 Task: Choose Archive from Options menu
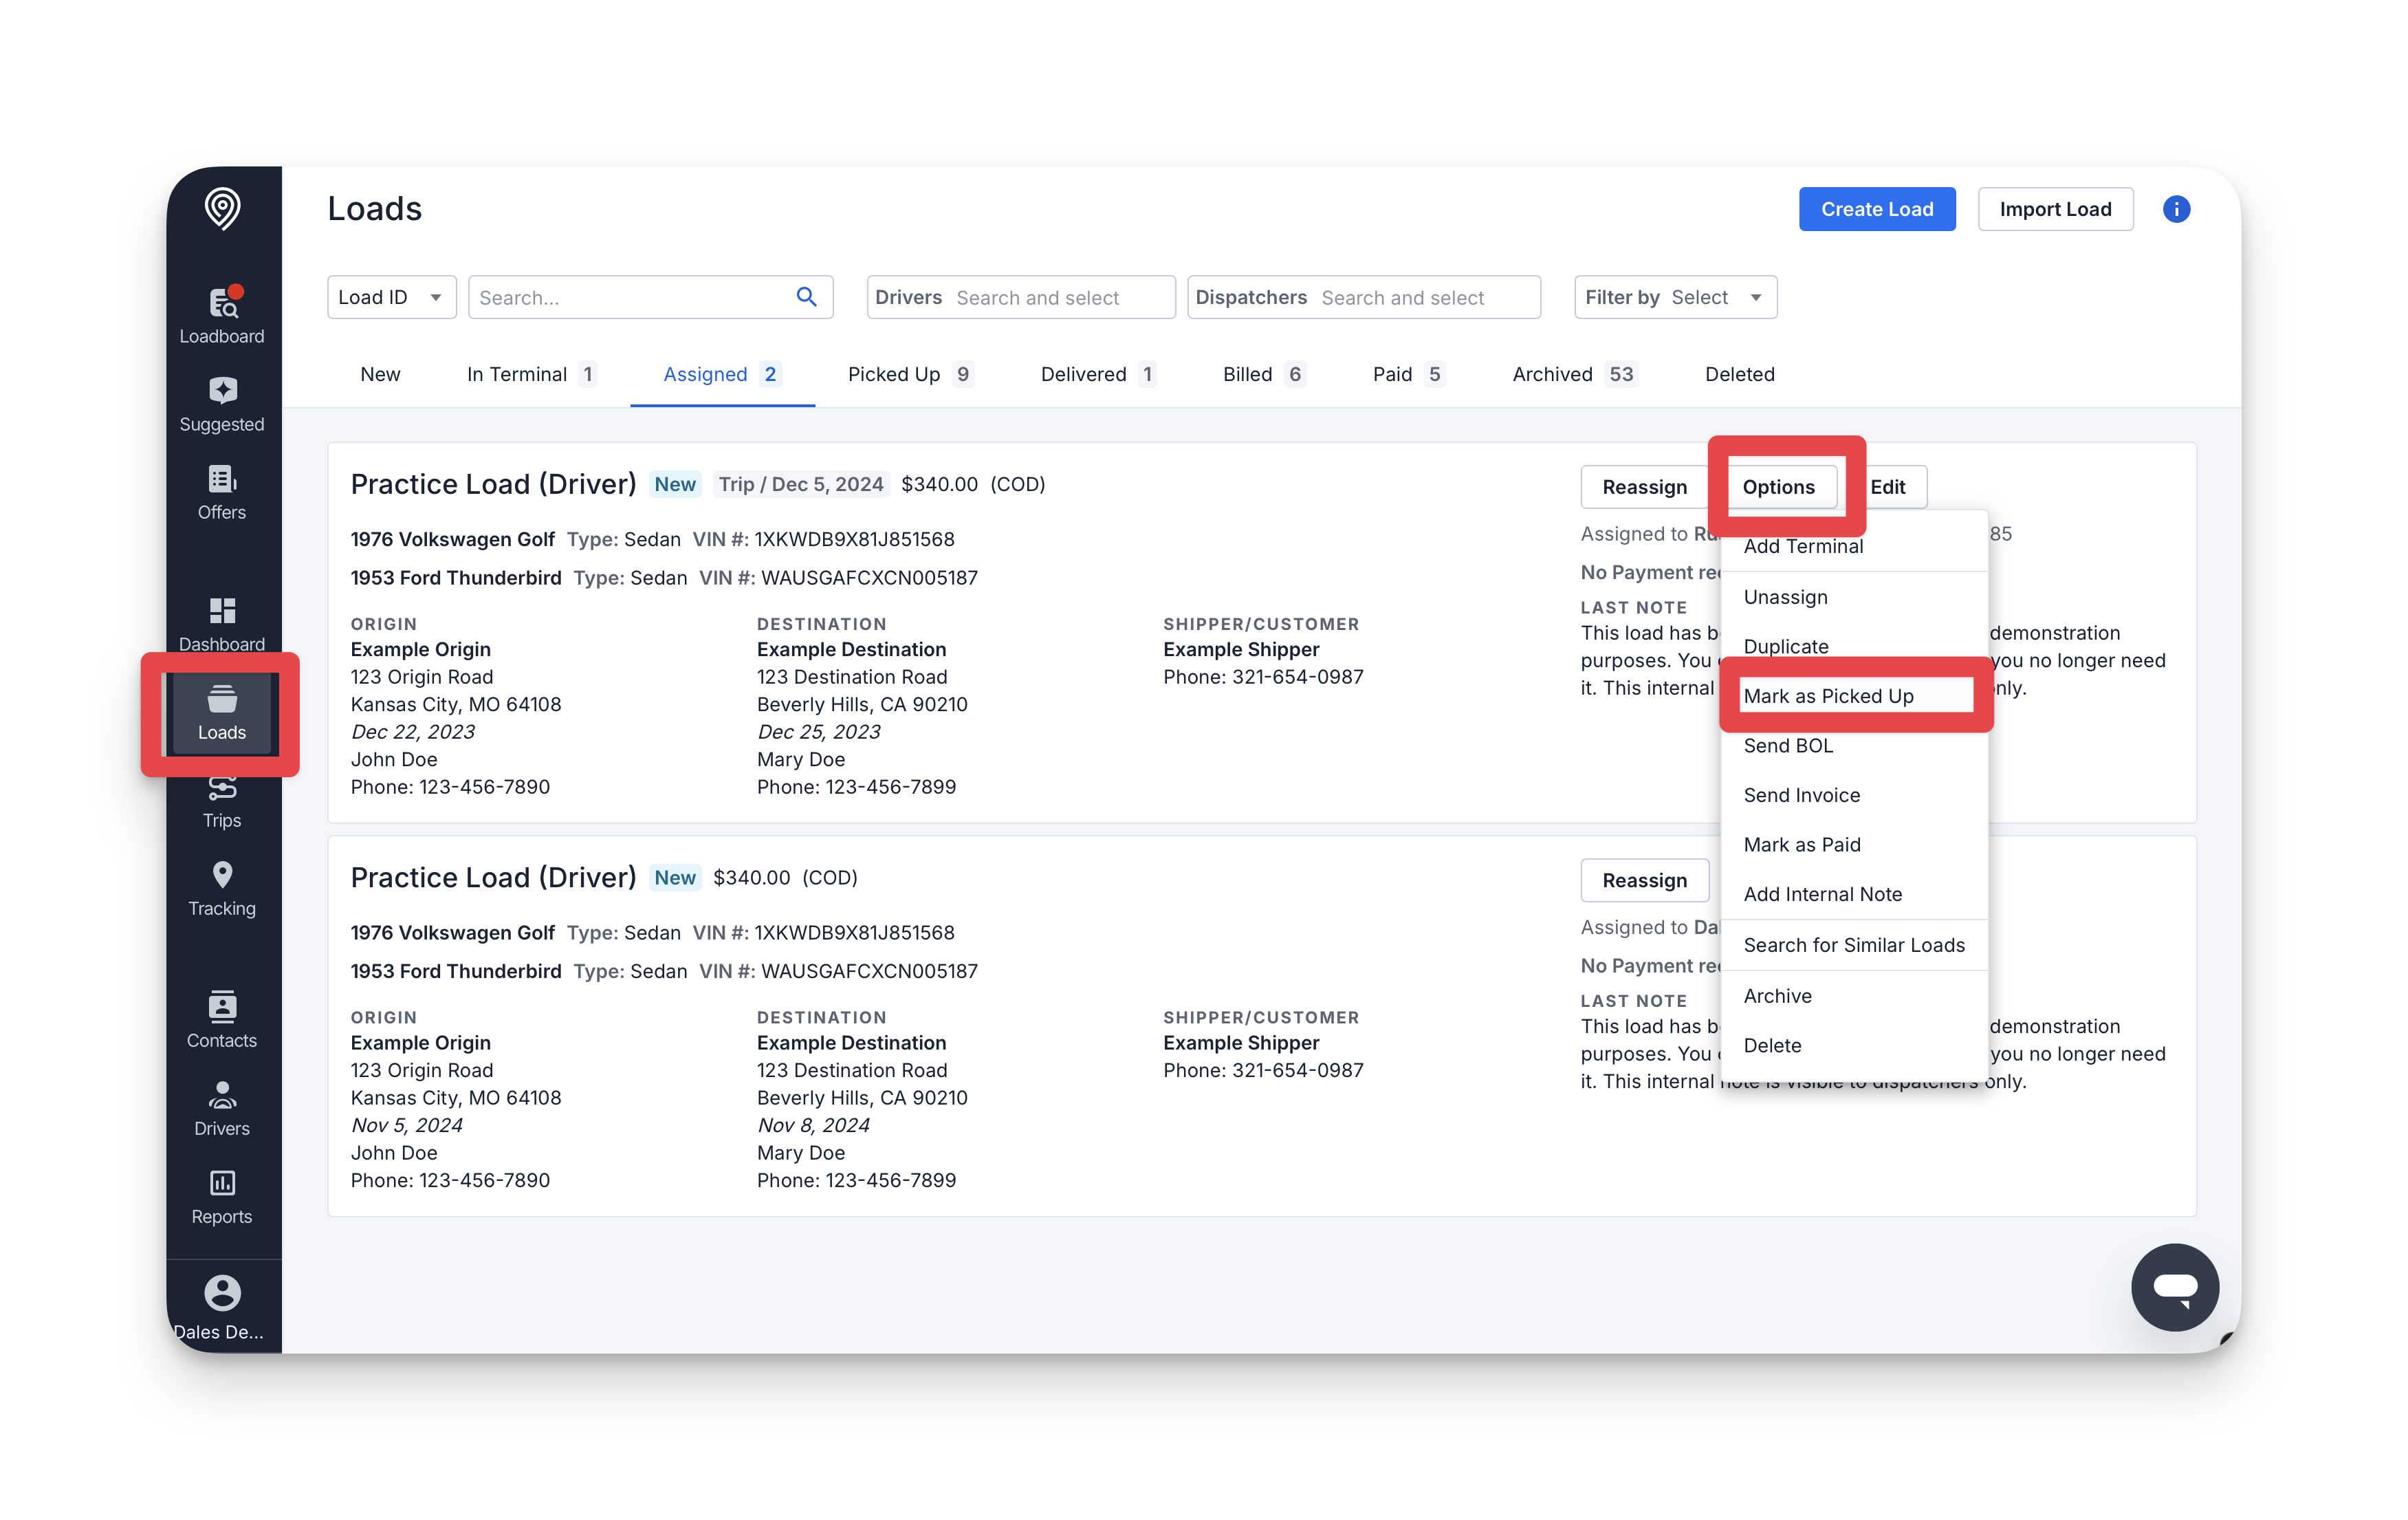pos(1854,996)
